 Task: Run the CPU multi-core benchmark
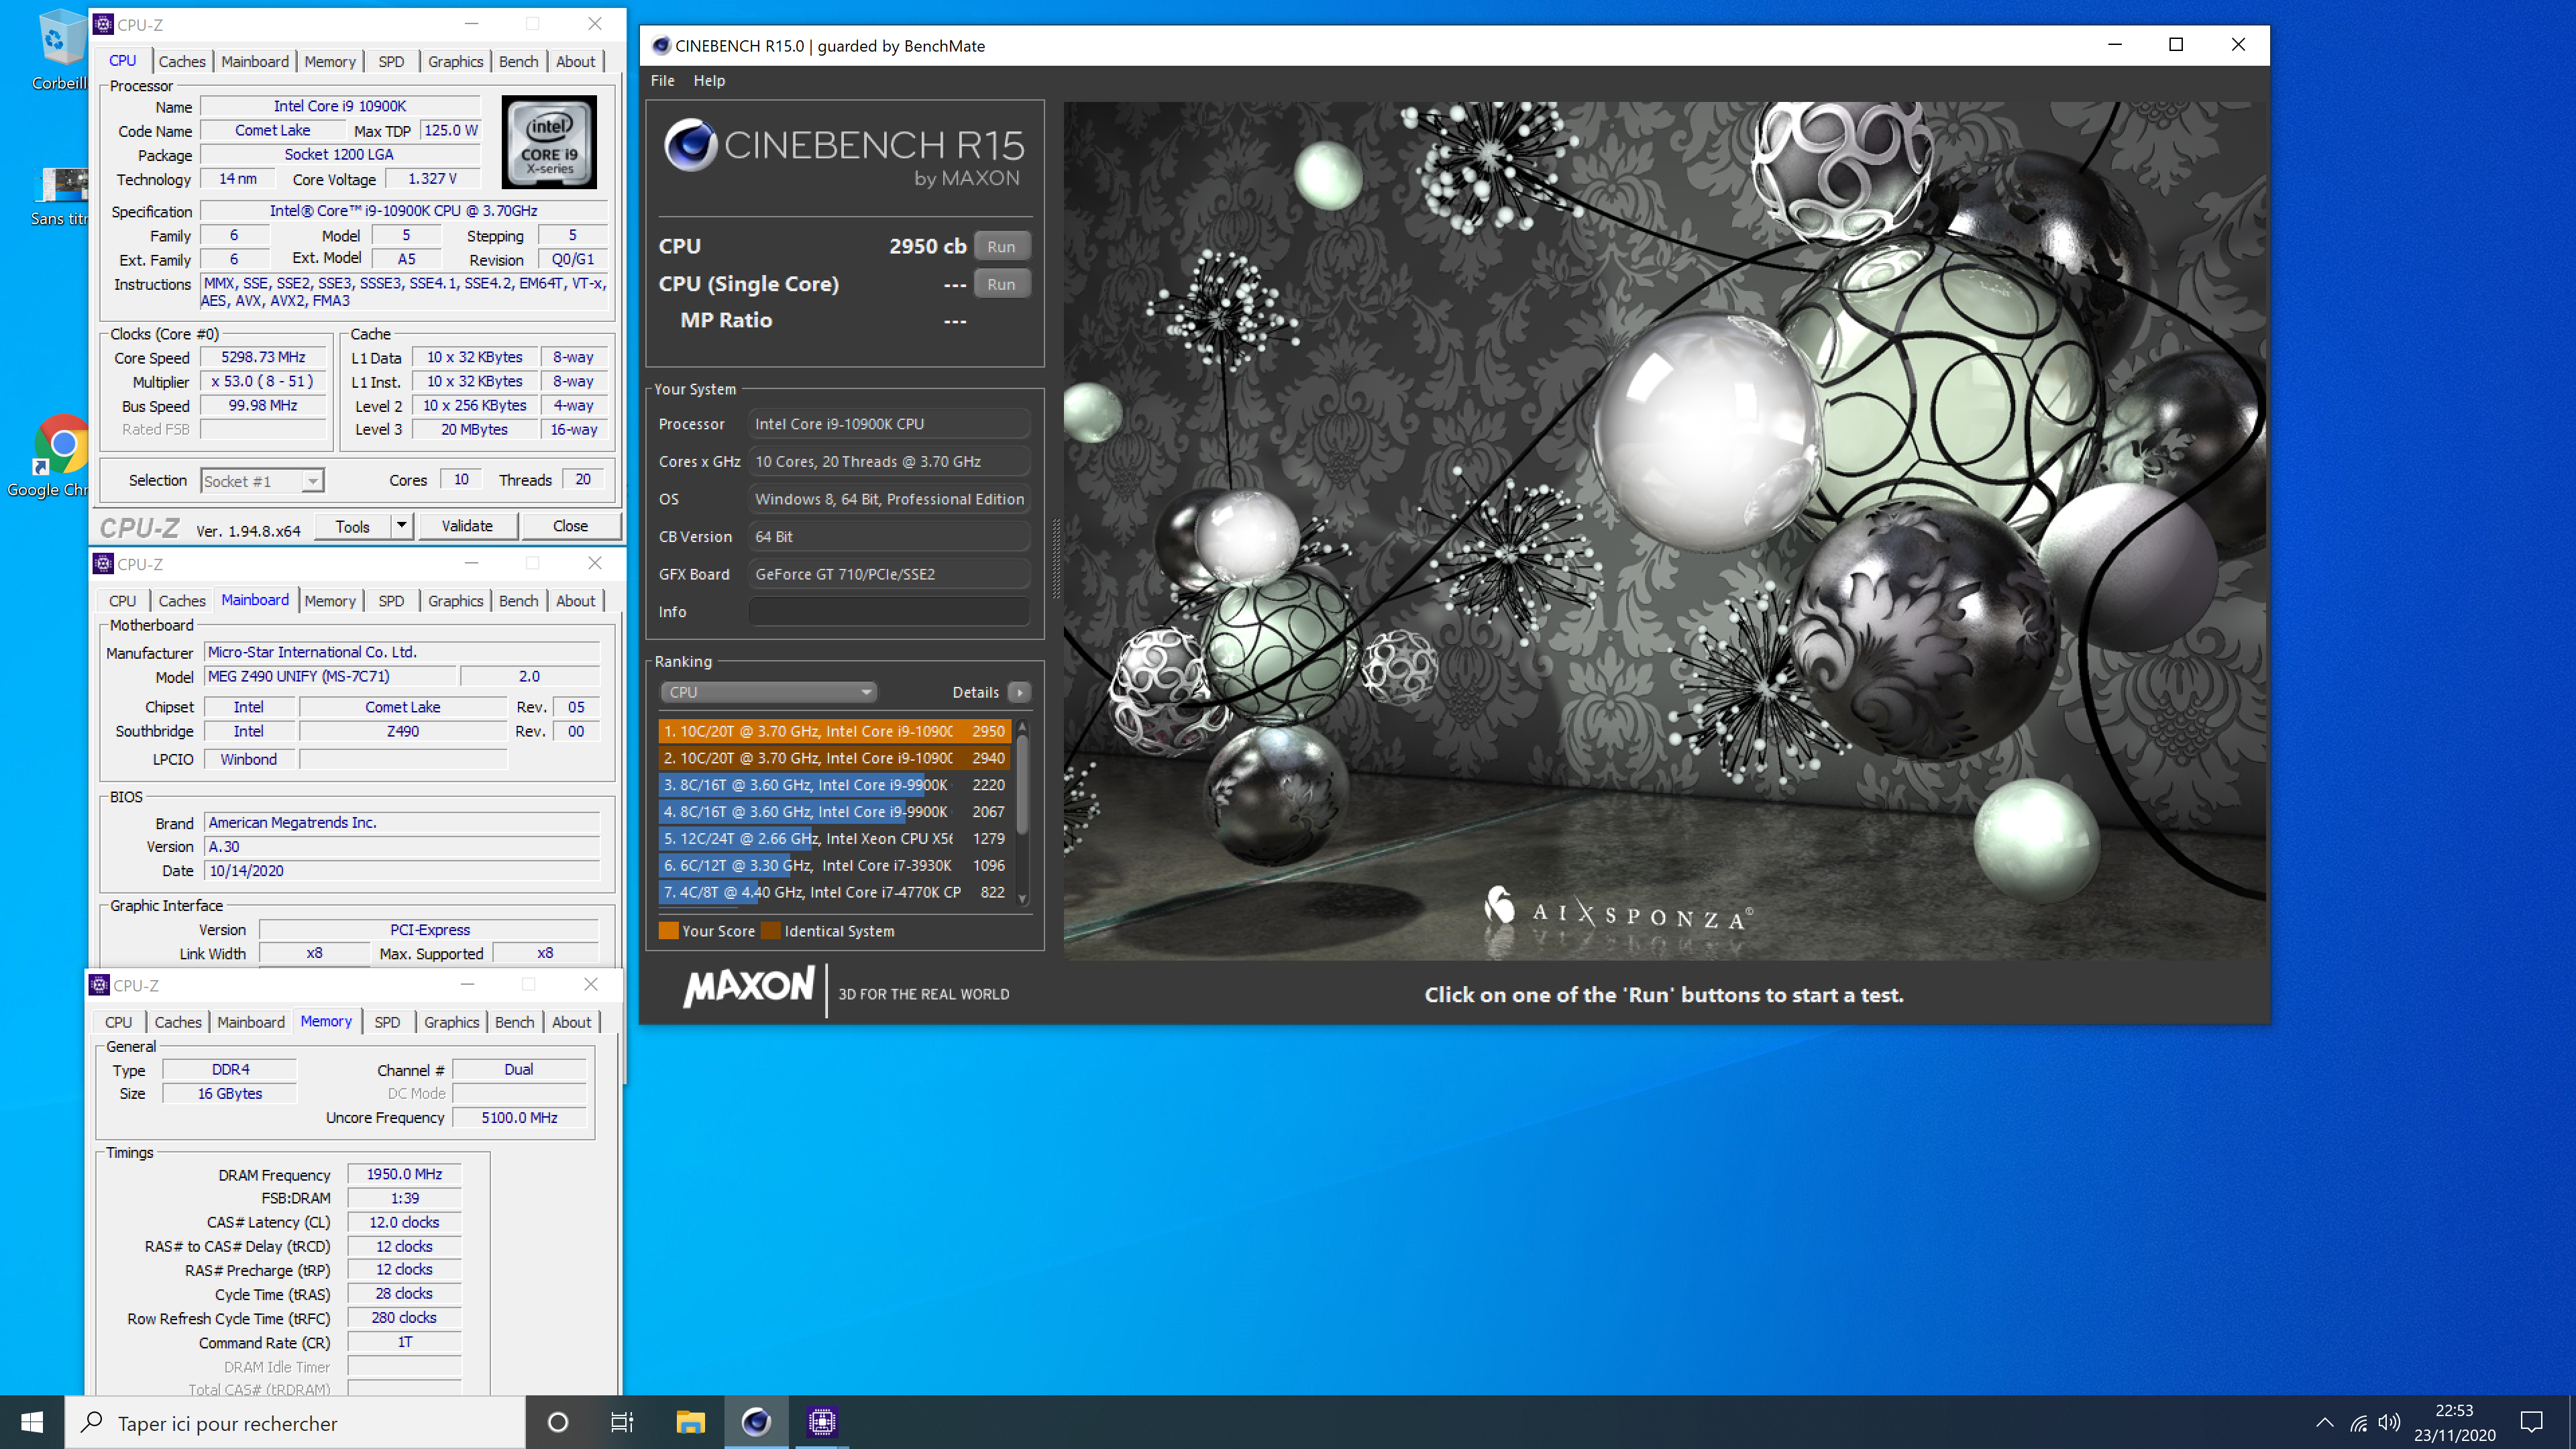click(x=1001, y=246)
